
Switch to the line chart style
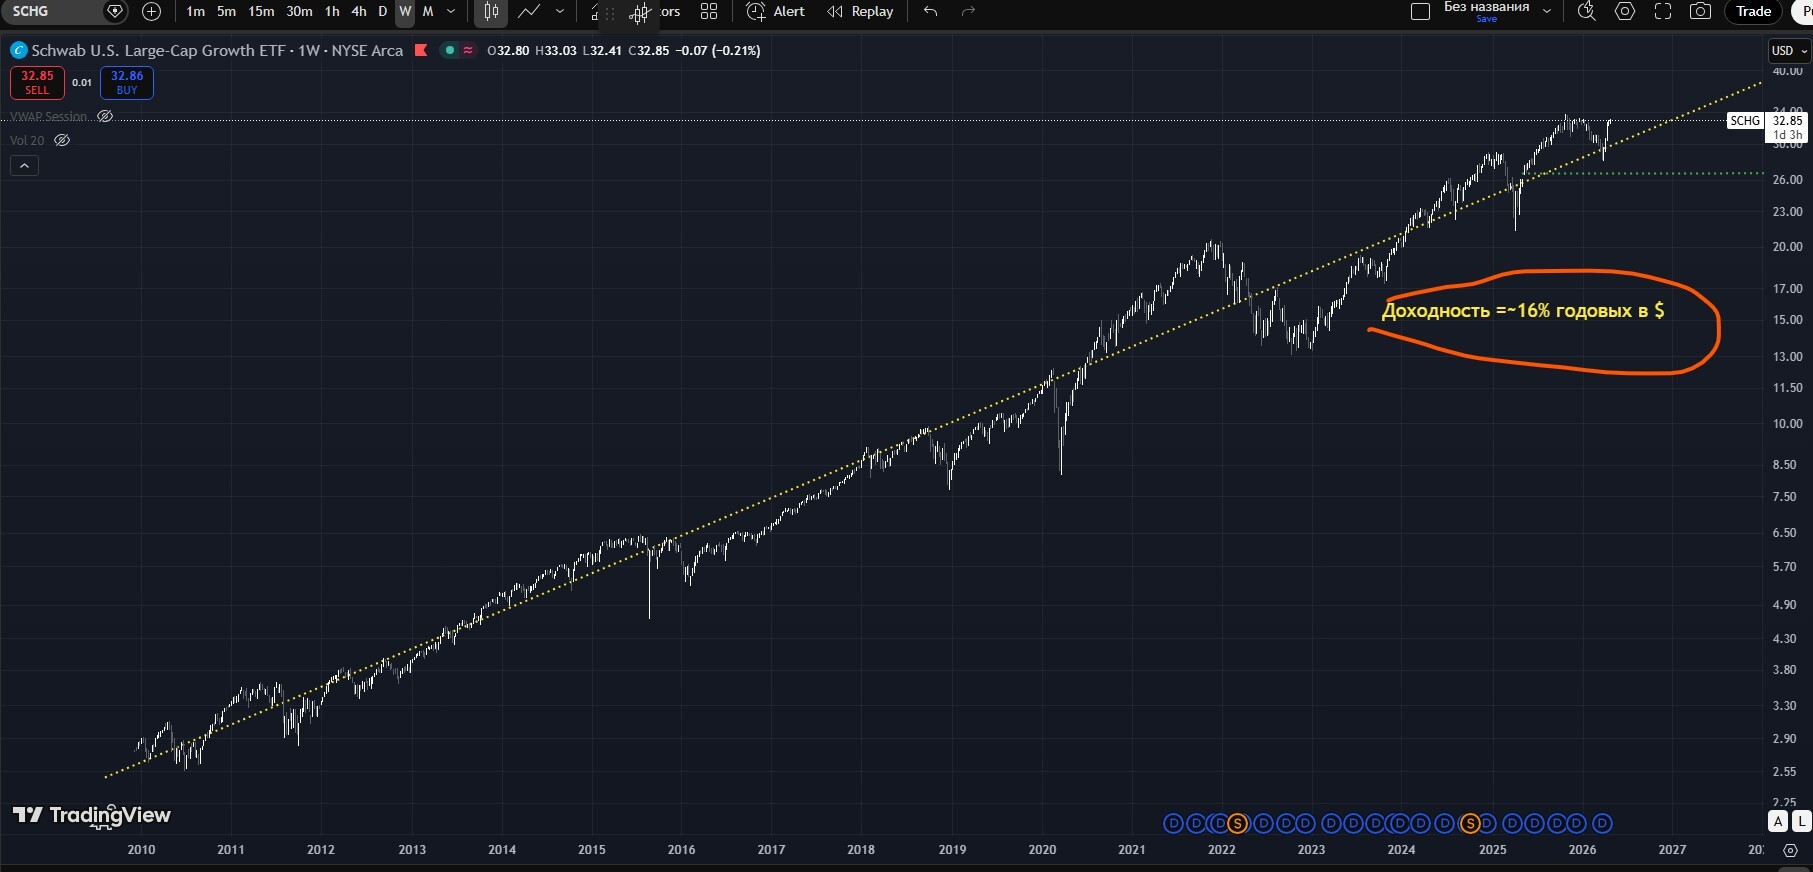pos(529,11)
